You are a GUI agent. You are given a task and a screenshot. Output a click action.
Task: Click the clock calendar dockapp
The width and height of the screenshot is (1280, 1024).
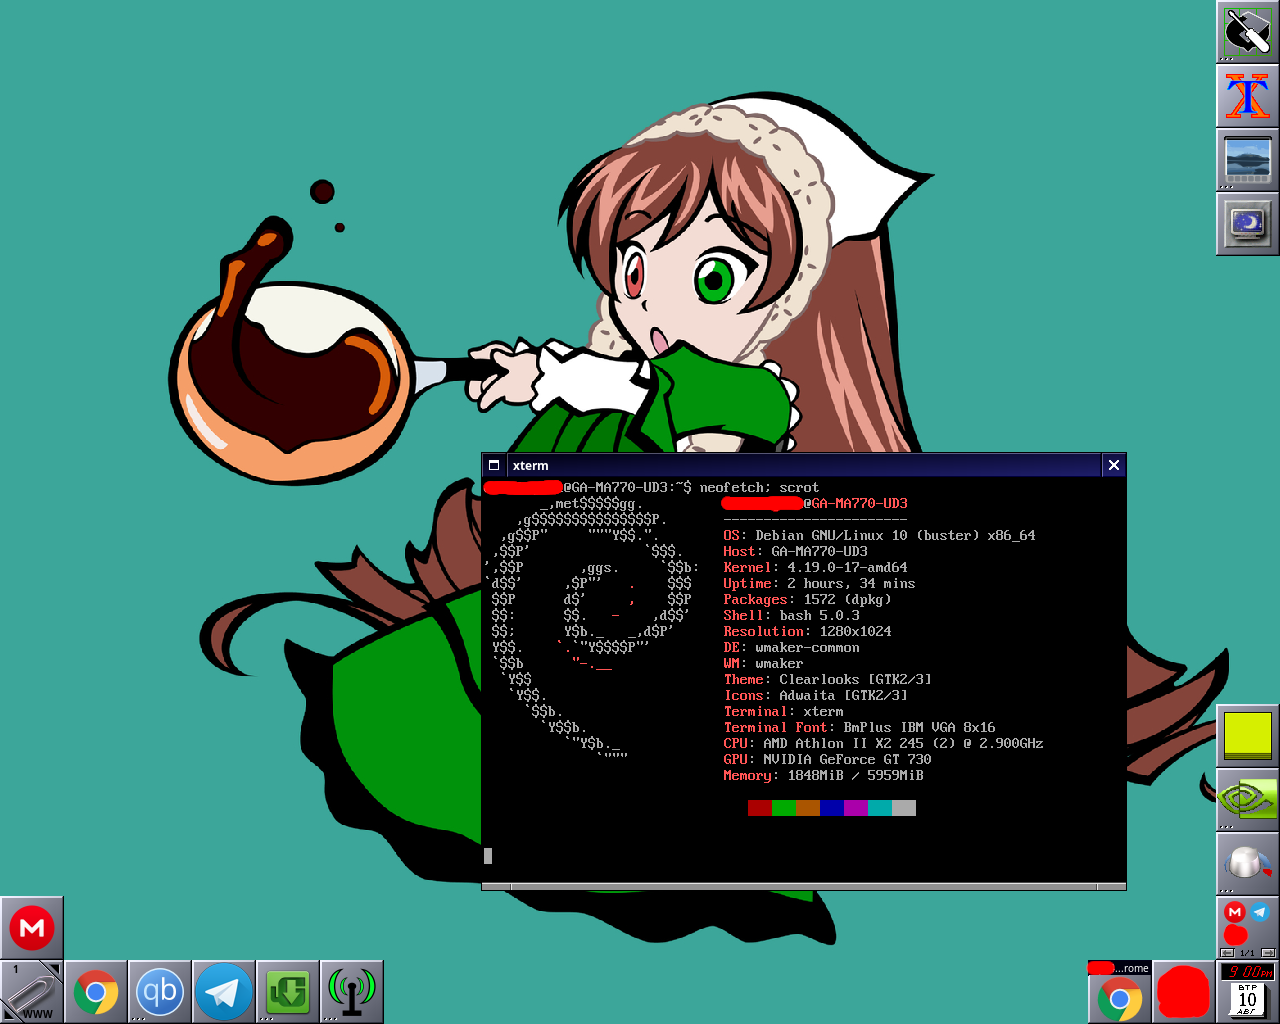[1247, 992]
